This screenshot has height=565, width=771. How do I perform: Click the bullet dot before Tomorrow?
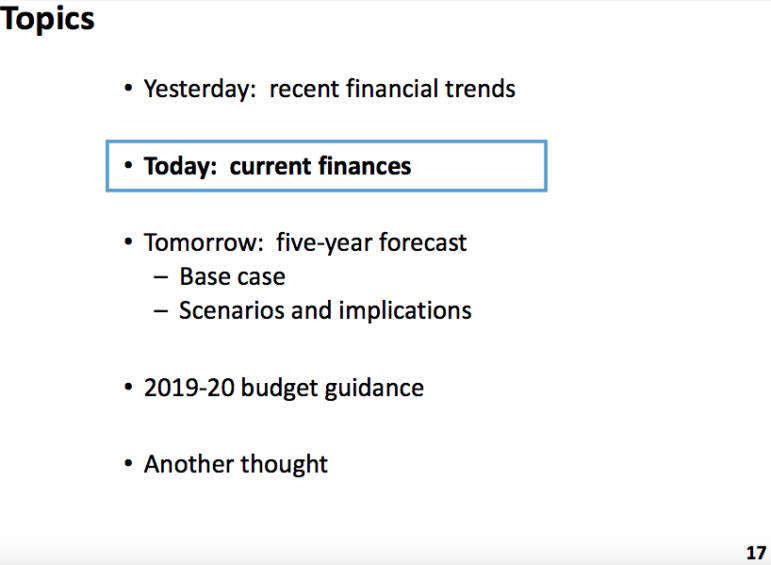pyautogui.click(x=128, y=242)
